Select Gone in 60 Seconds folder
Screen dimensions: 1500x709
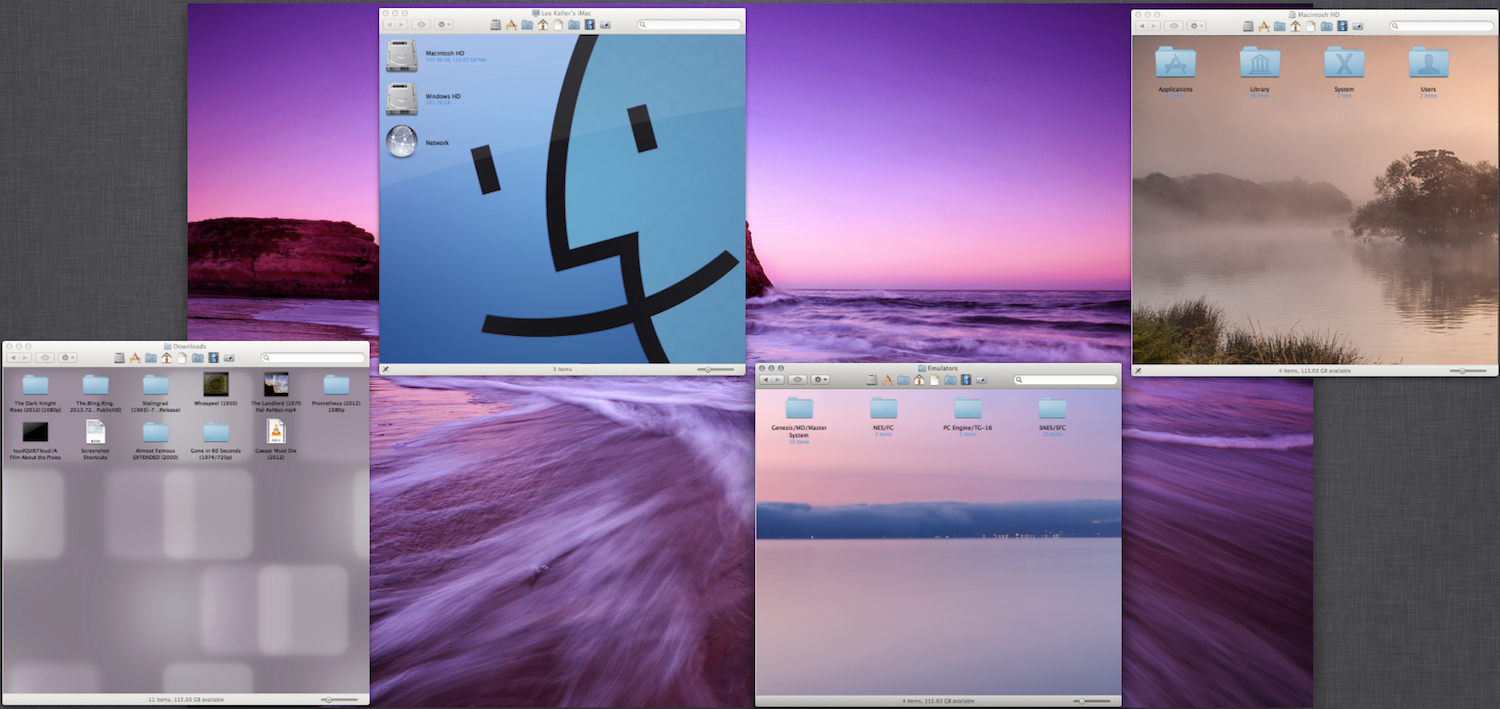click(x=216, y=432)
